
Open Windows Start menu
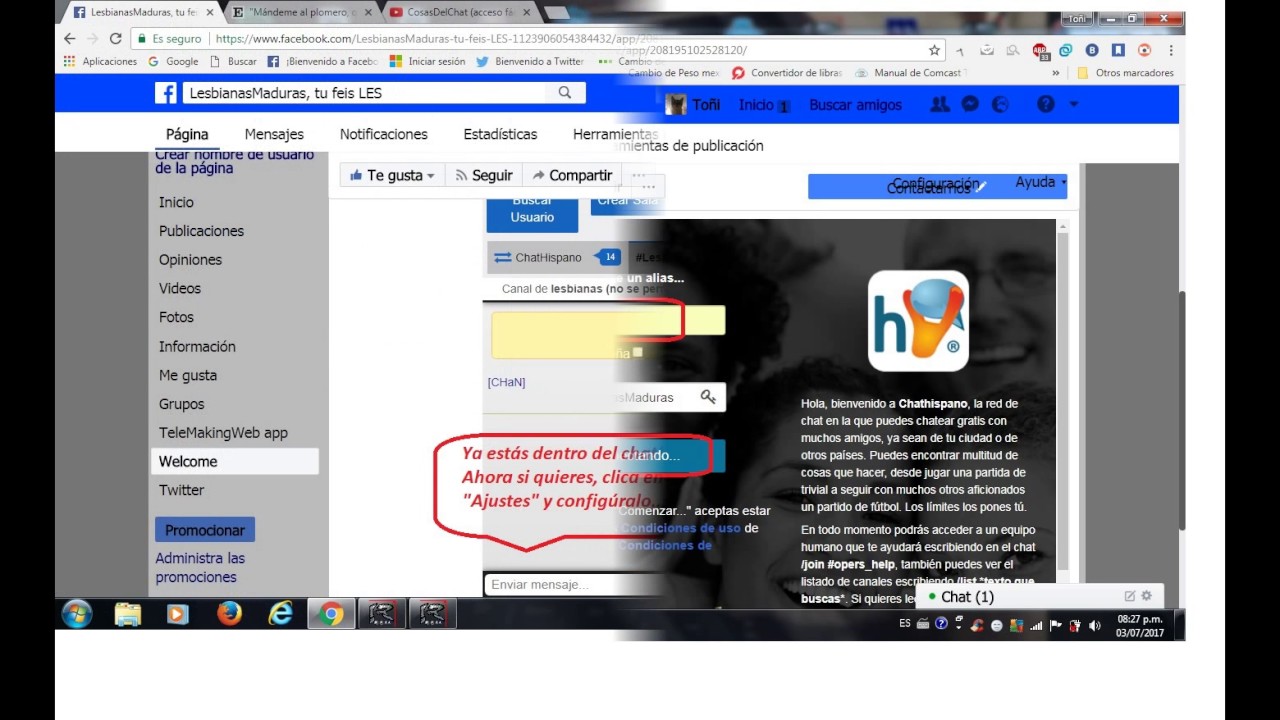tap(77, 613)
